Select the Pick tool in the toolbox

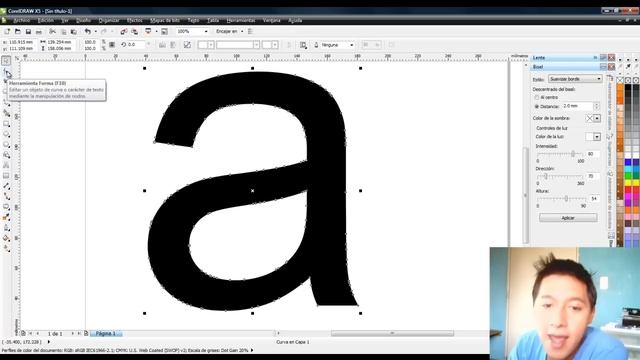(6, 61)
